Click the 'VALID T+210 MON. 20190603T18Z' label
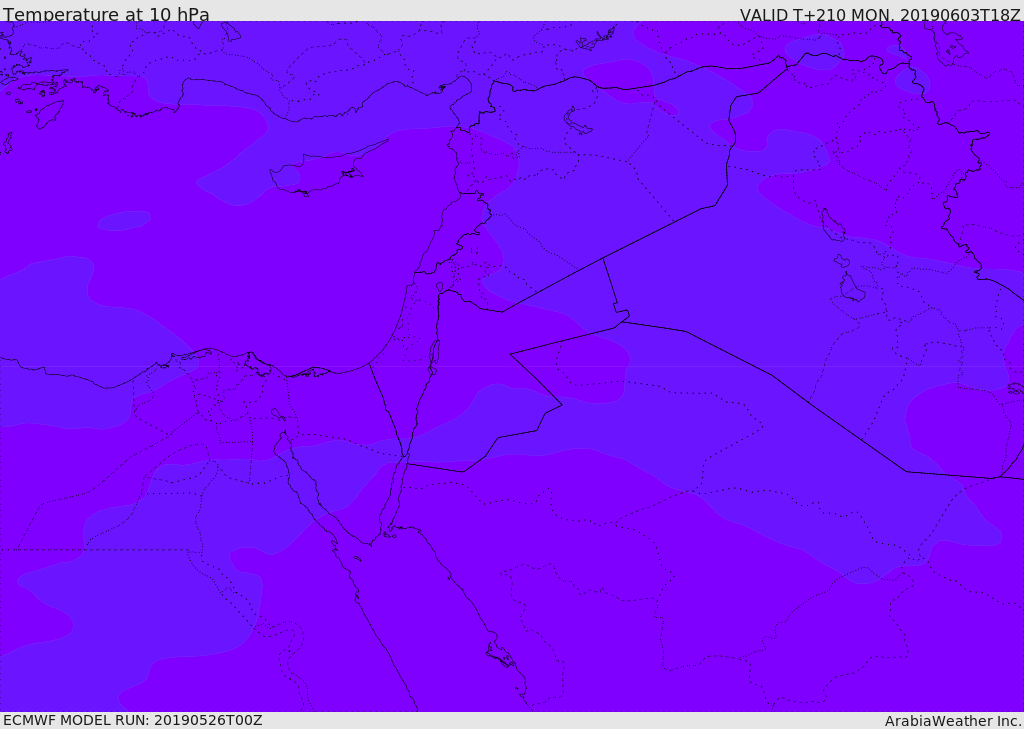 tap(880, 14)
